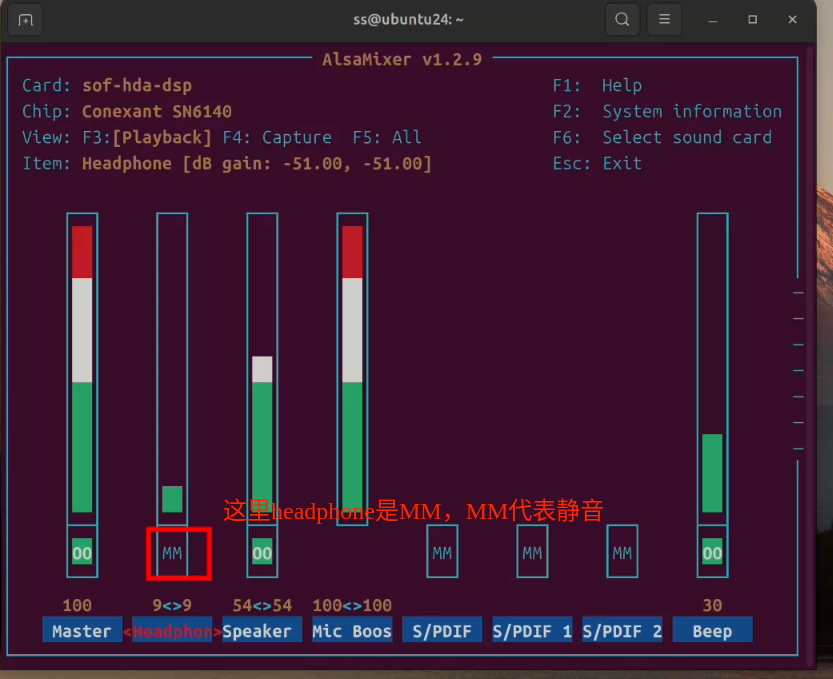833x679 pixels.
Task: Click Beep value 30
Action: pos(712,605)
